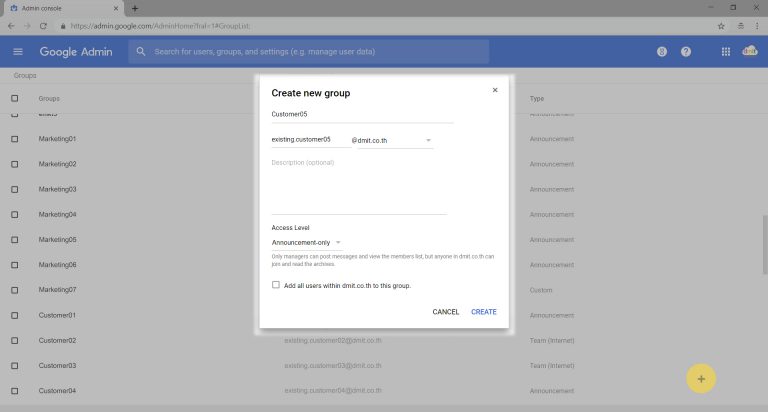Bookmark this page with star icon
This screenshot has height=412, width=768.
pyautogui.click(x=721, y=25)
